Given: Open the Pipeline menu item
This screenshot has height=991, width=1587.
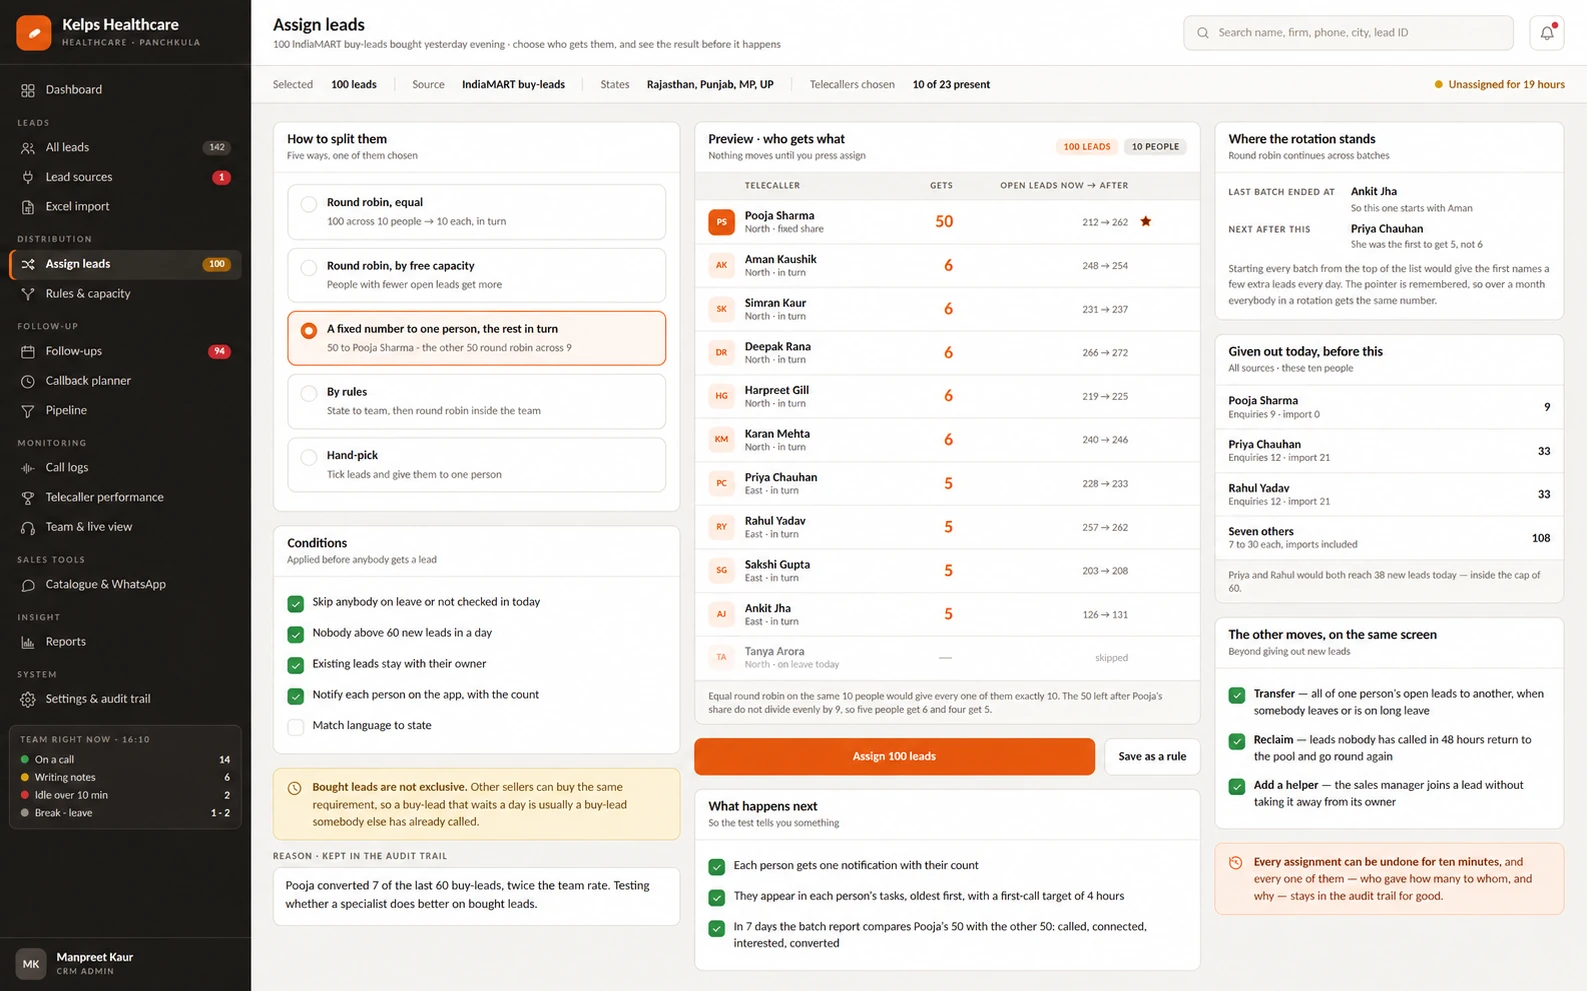Looking at the screenshot, I should pyautogui.click(x=125, y=410).
